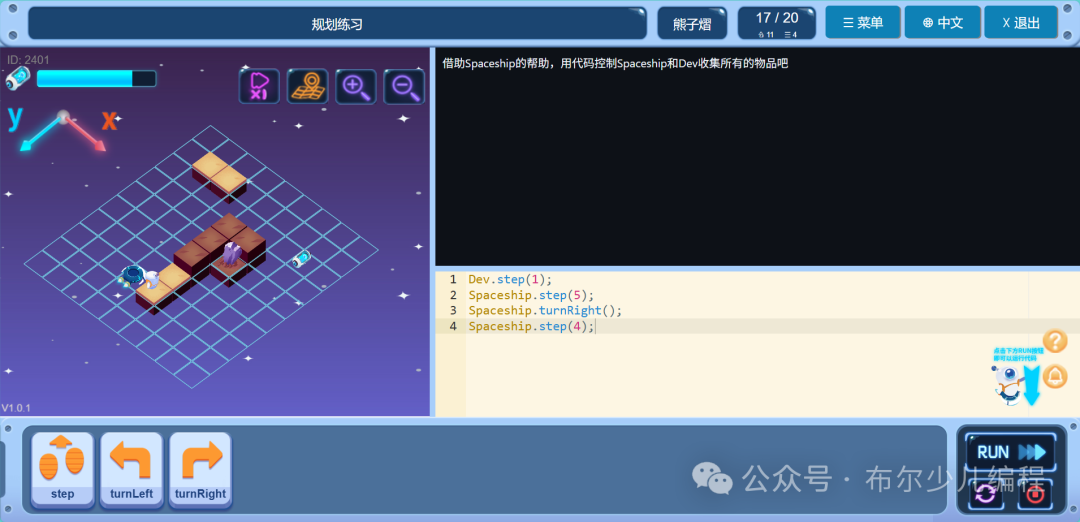Run the code with RUN button
This screenshot has width=1080, height=522.
tap(1011, 452)
